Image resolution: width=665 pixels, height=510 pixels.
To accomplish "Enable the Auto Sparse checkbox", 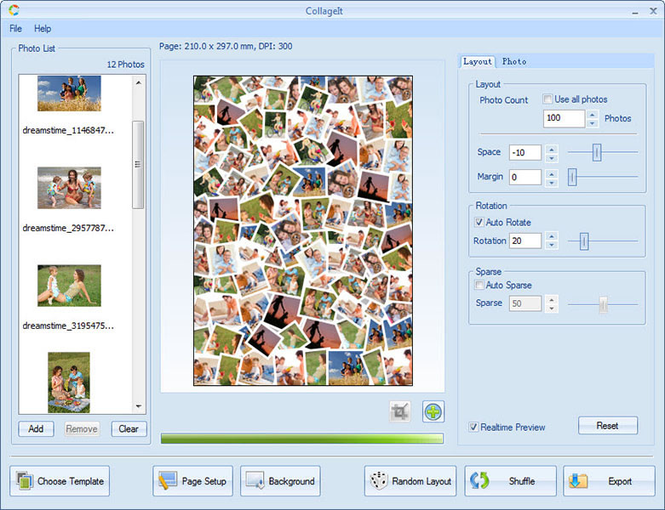I will pos(479,285).
